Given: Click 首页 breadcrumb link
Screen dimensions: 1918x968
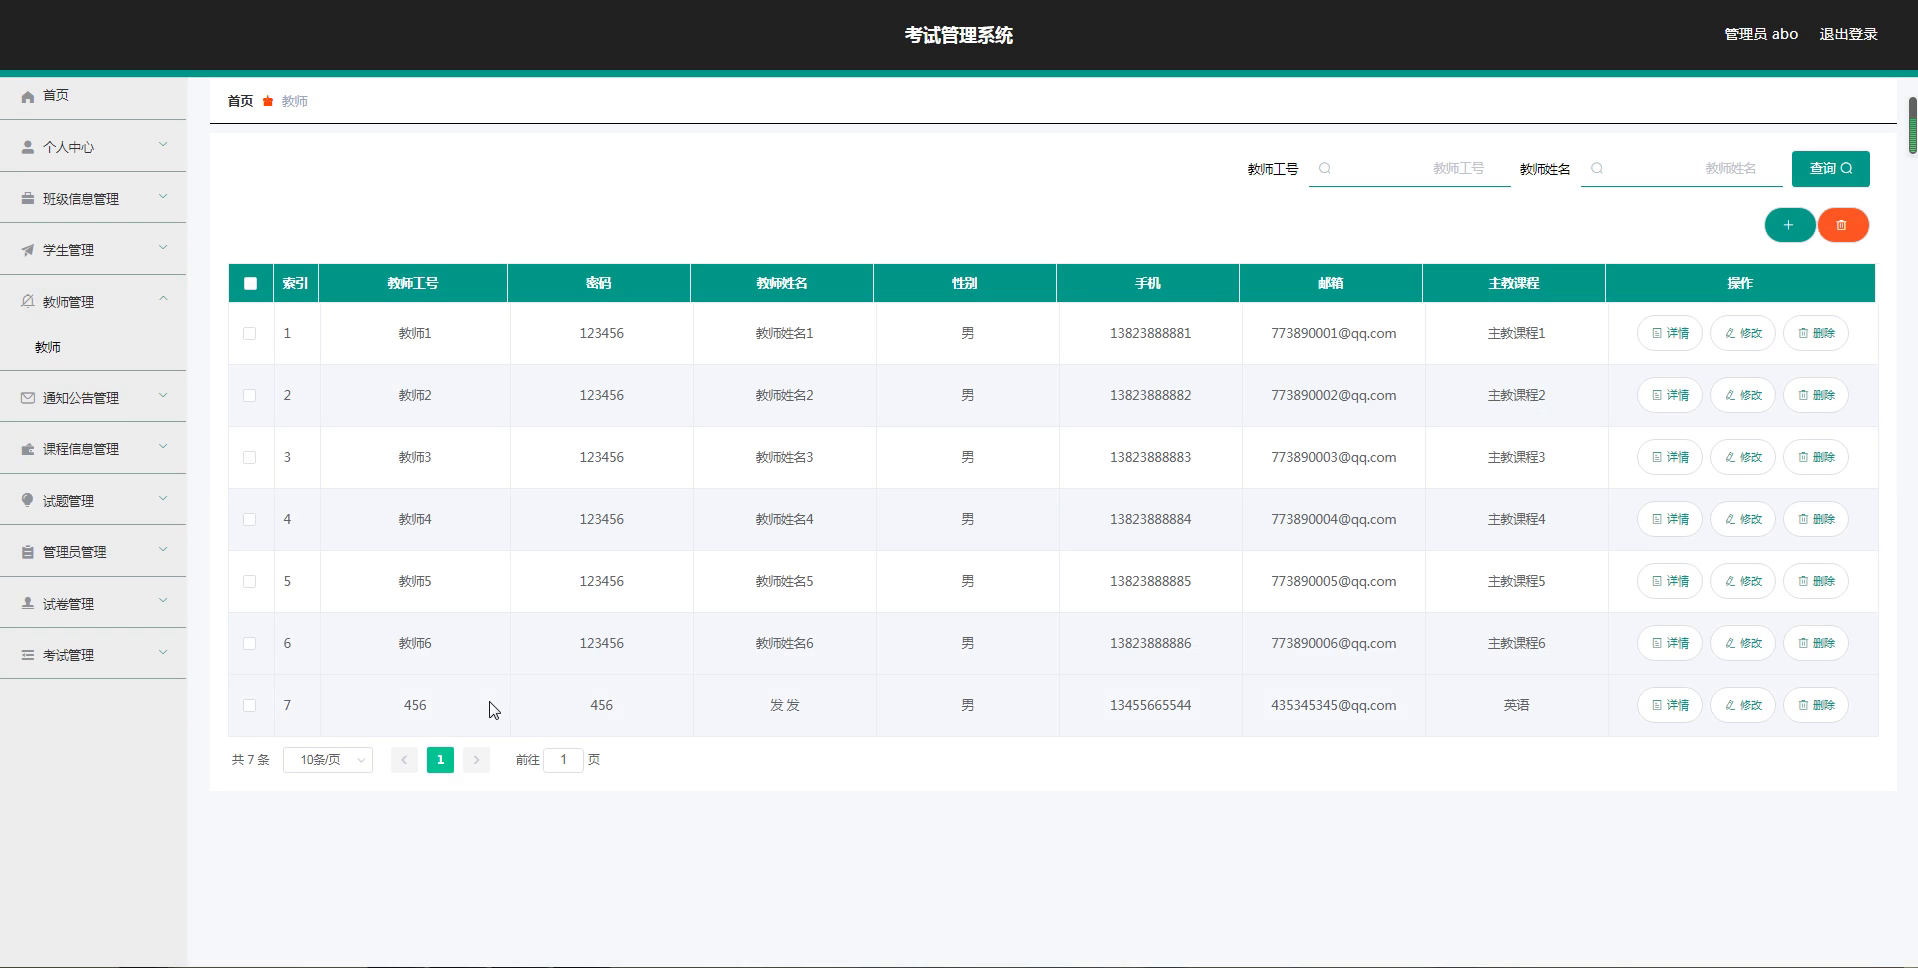Looking at the screenshot, I should click(240, 101).
